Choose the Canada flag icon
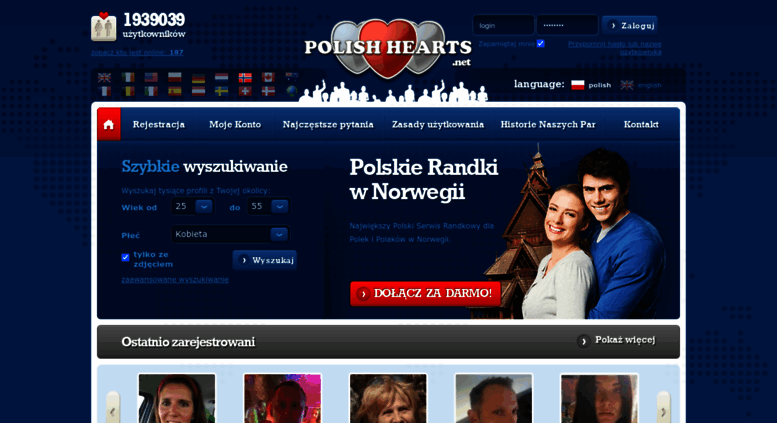Screen dimensions: 777x423 point(268,77)
